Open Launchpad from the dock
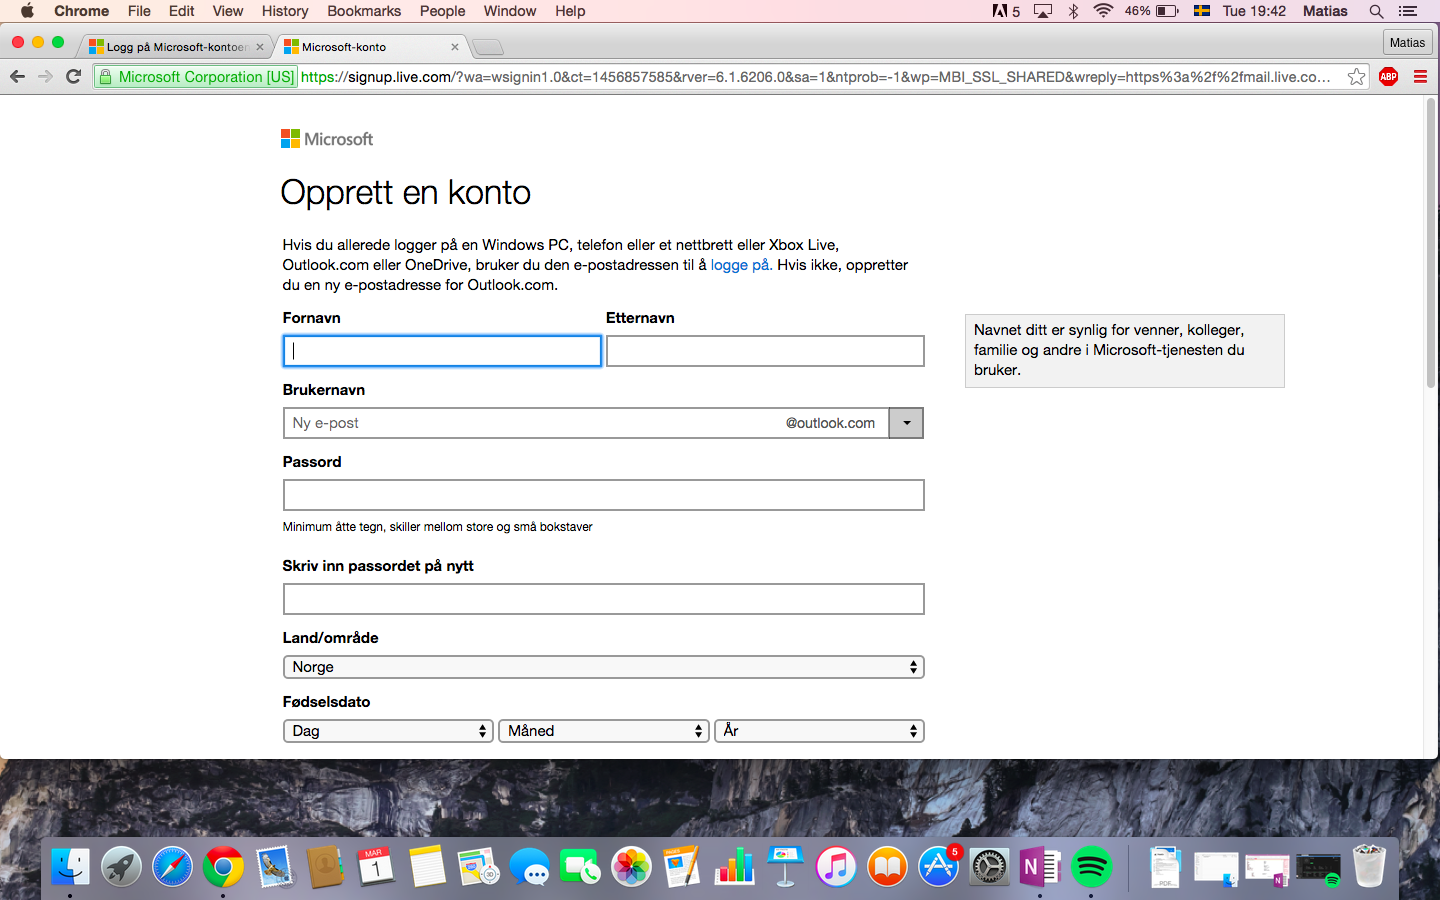This screenshot has height=900, width=1440. pos(121,867)
